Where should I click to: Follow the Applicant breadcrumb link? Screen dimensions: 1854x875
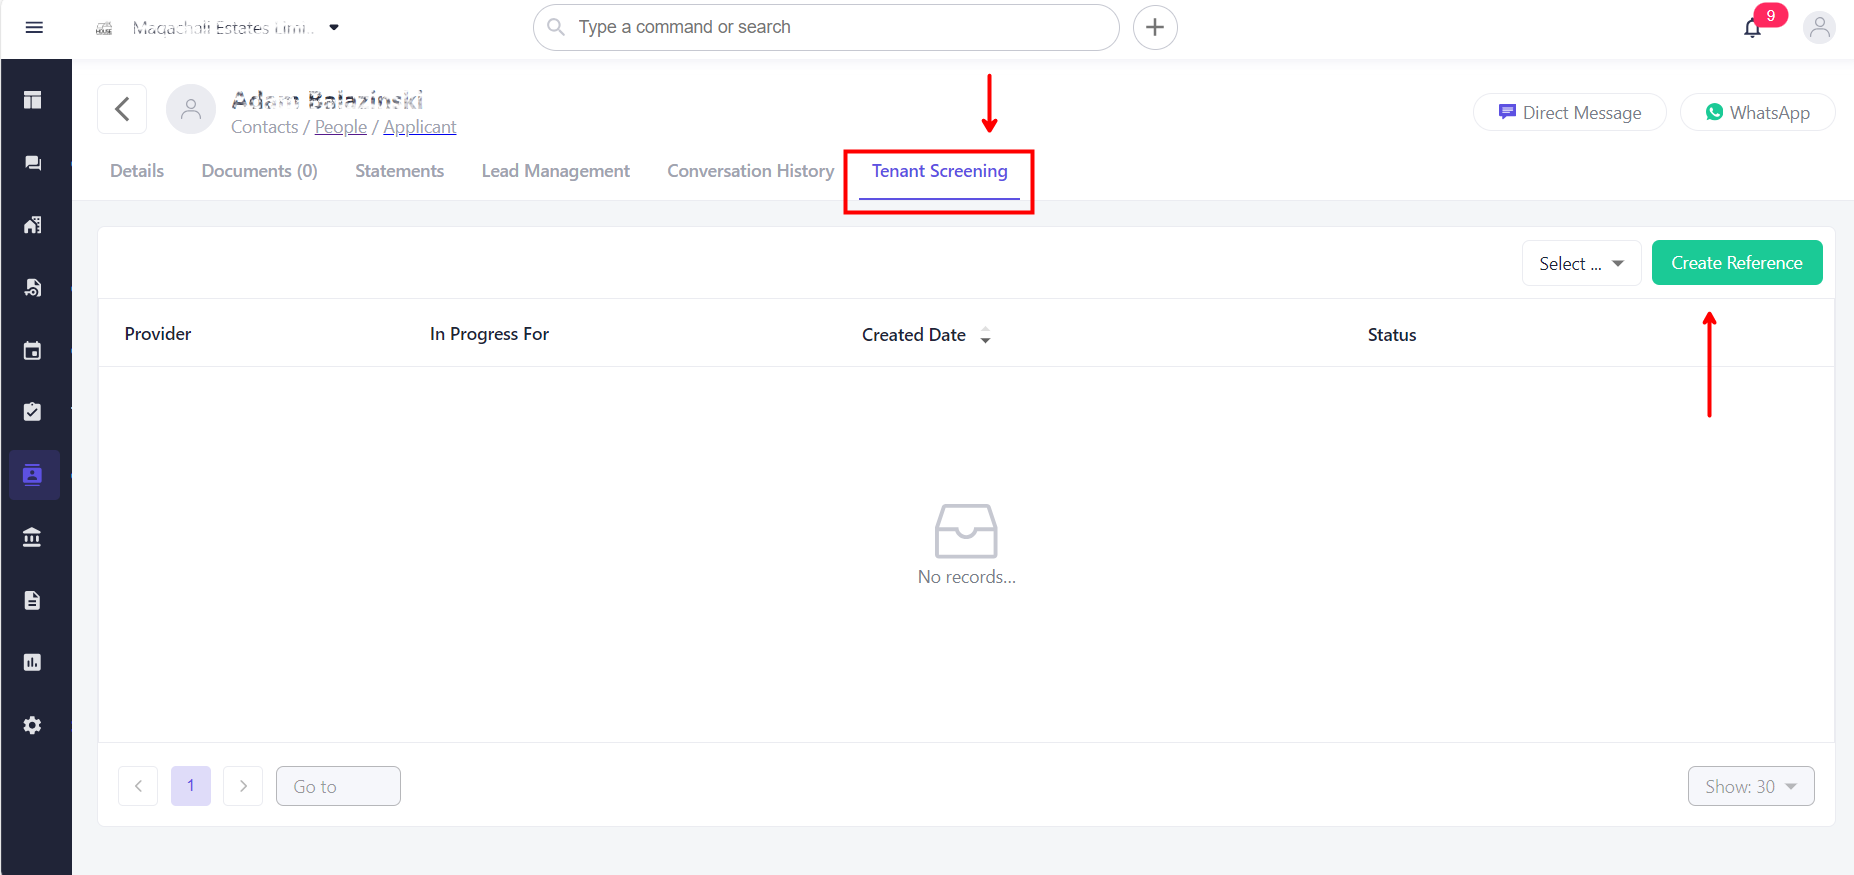tap(419, 127)
